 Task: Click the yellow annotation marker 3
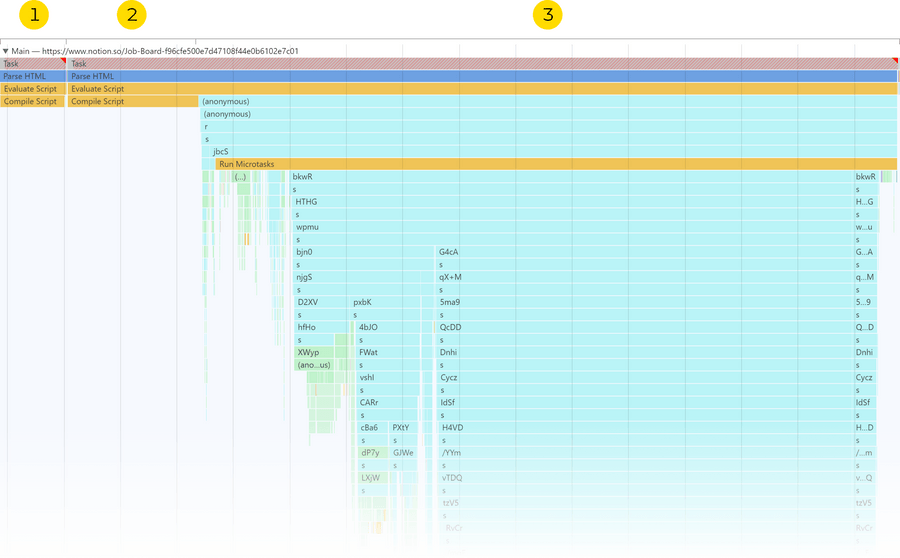click(x=547, y=15)
